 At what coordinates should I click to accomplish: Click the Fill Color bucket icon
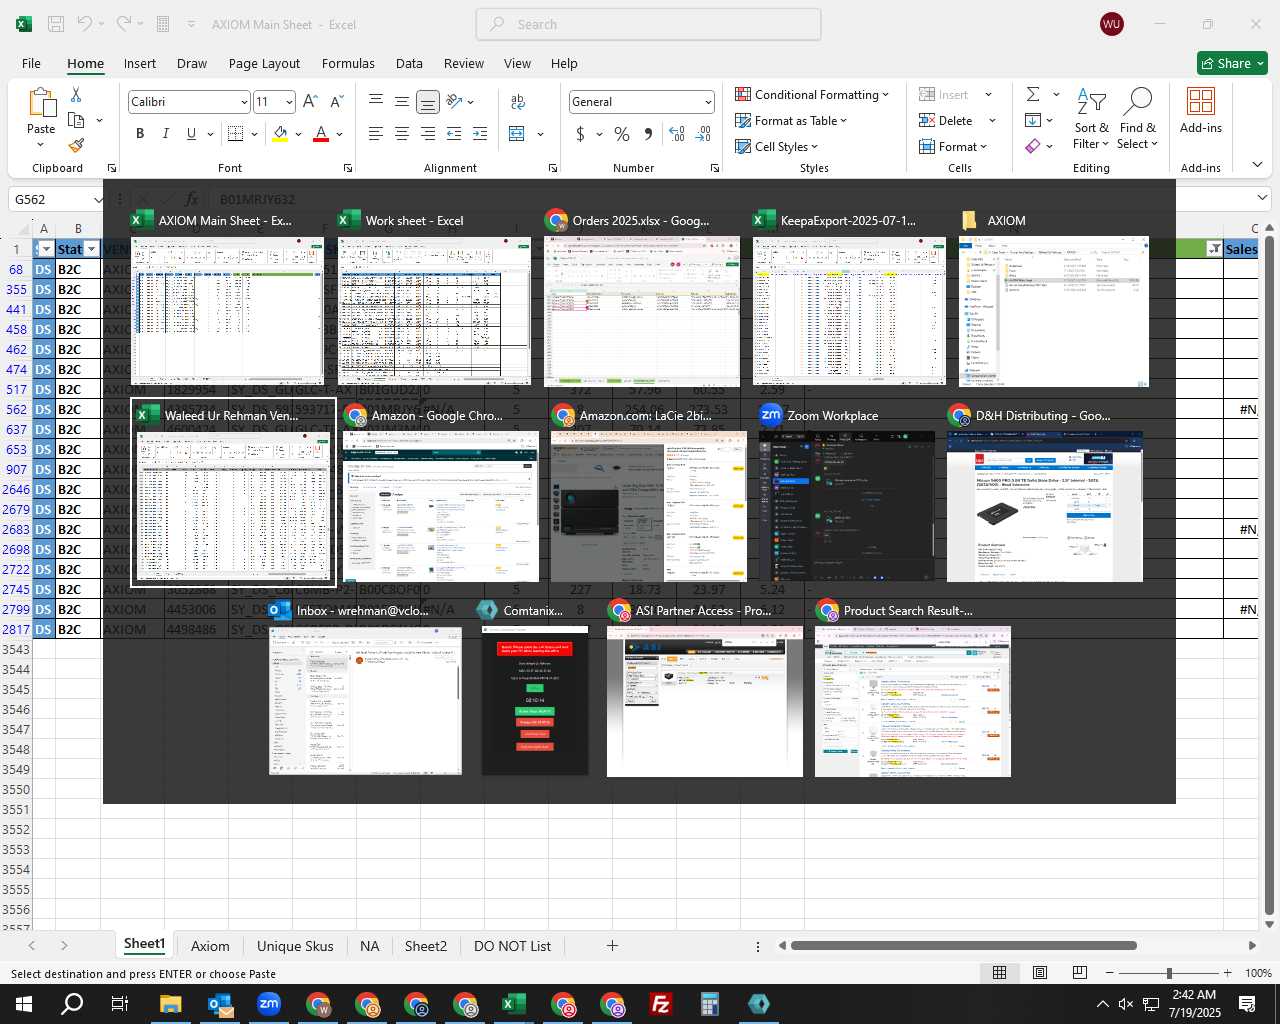[x=280, y=134]
